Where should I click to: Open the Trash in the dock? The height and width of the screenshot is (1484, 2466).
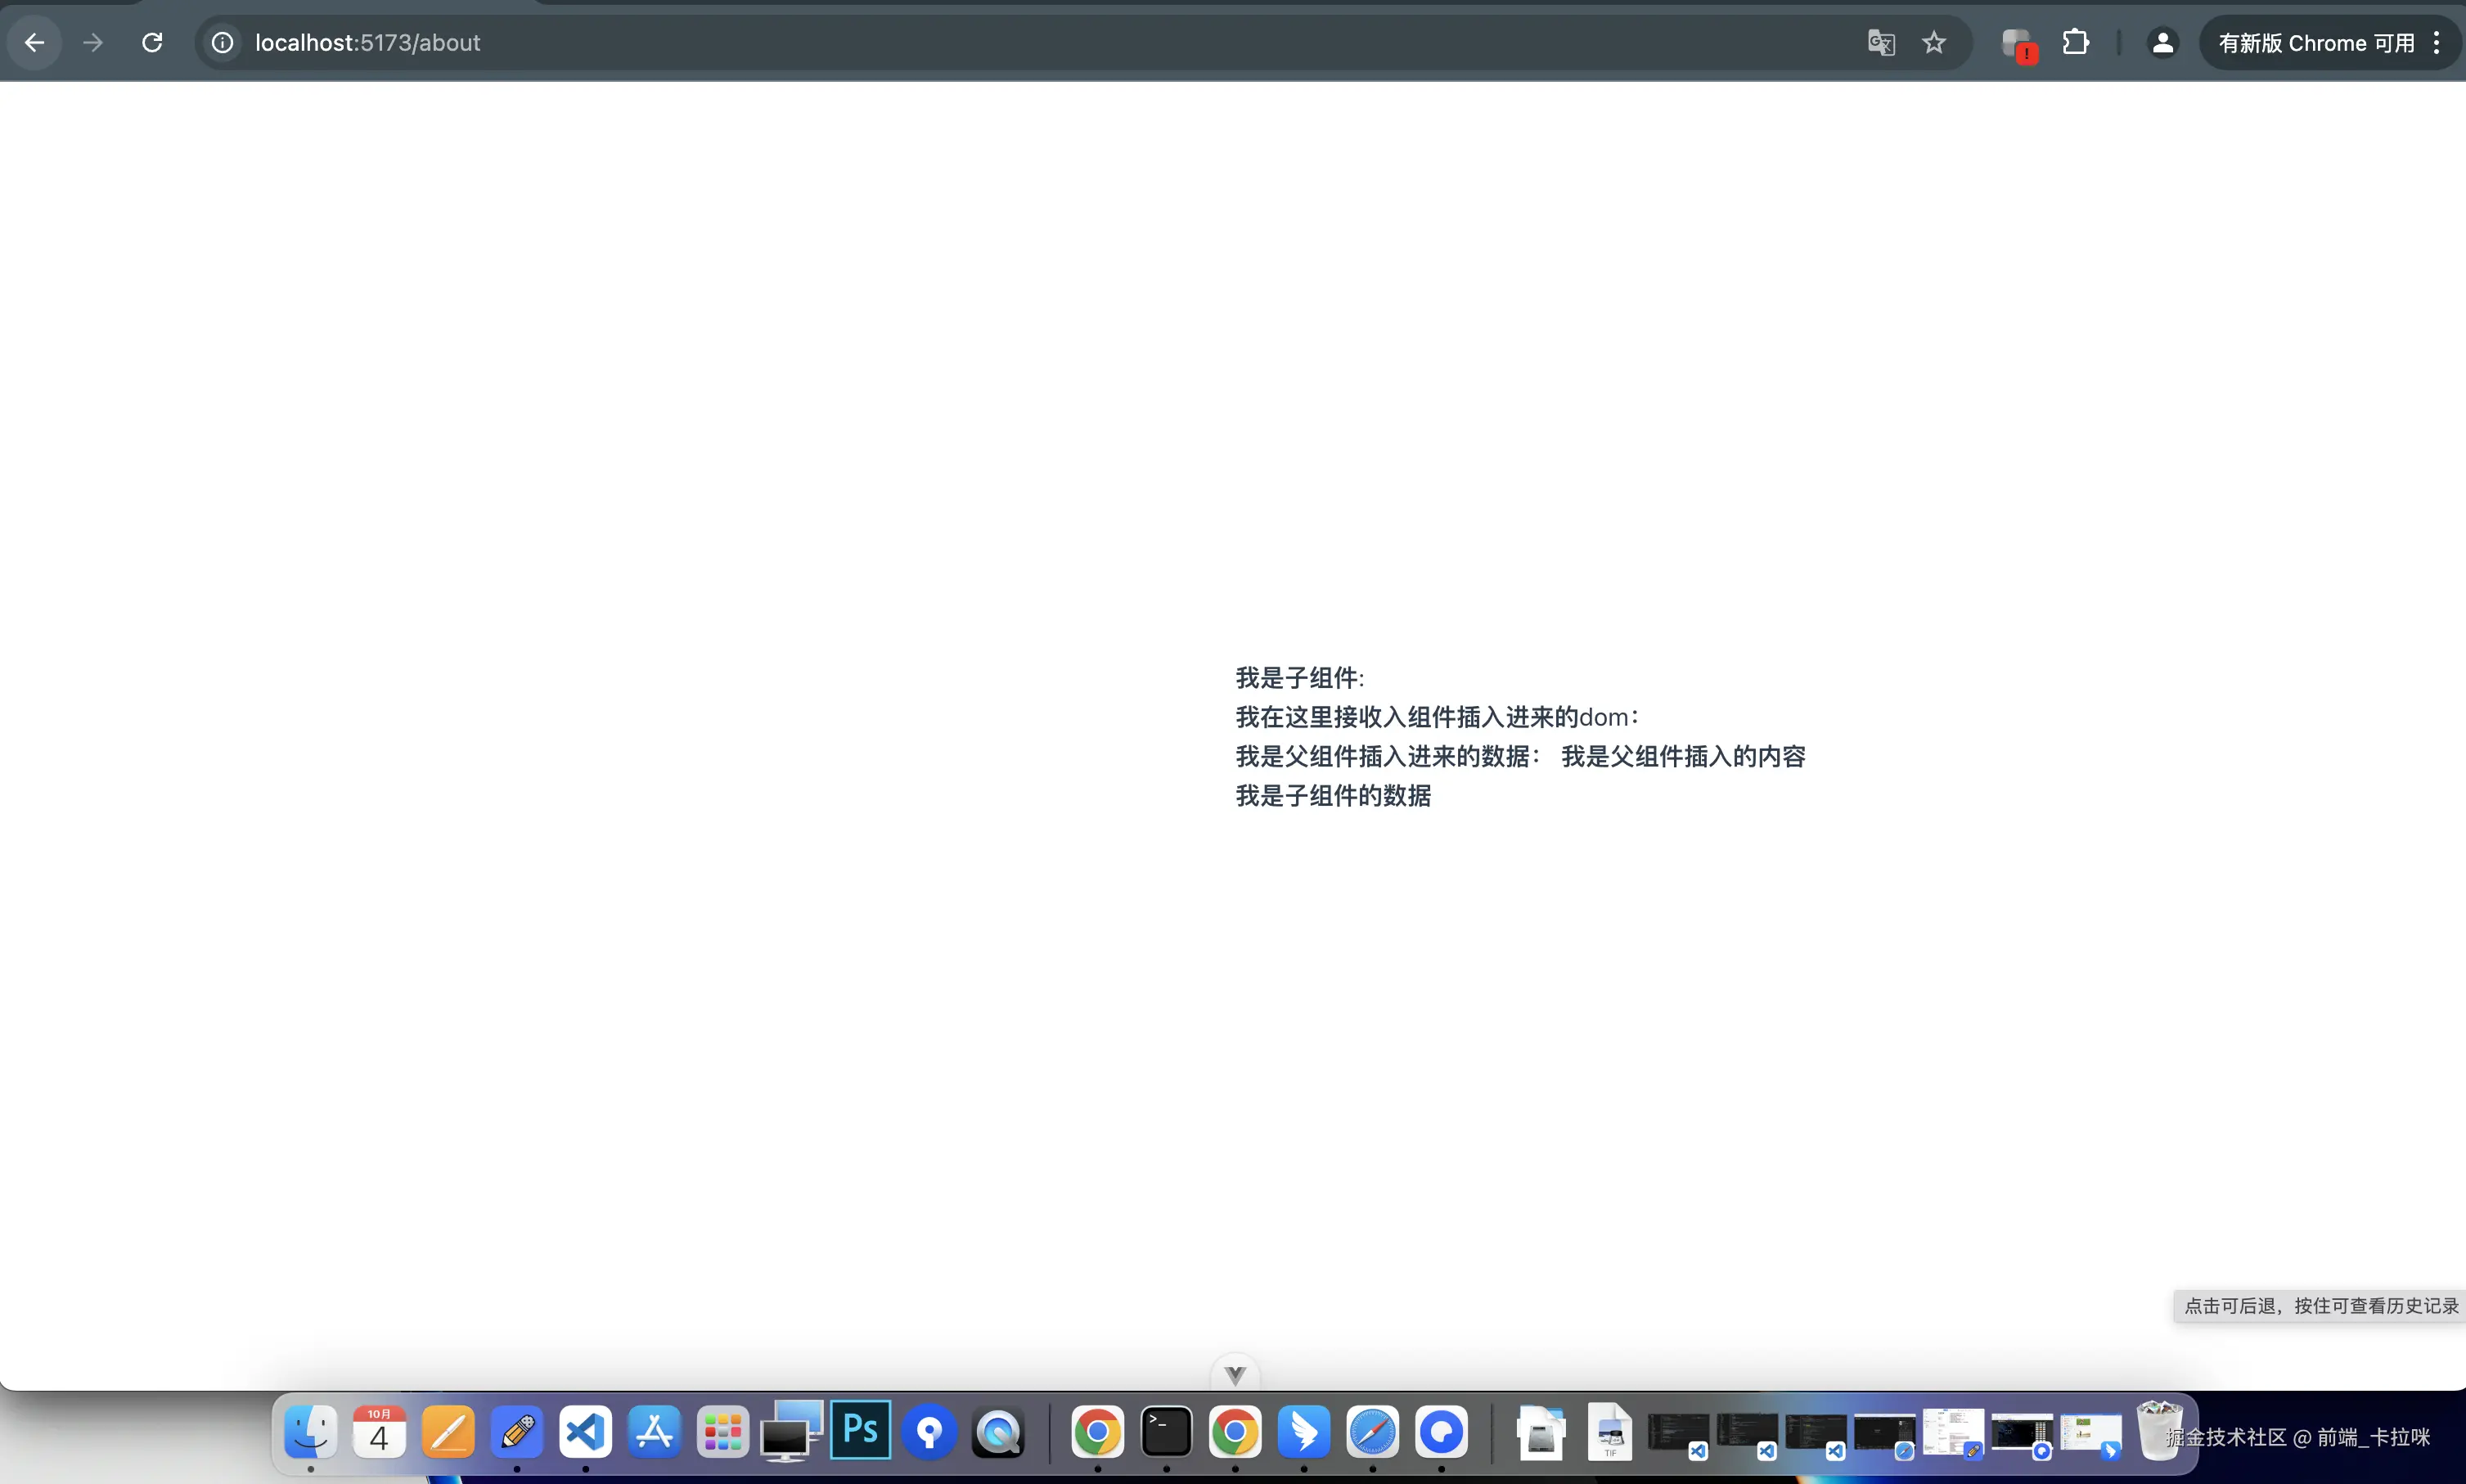2158,1430
